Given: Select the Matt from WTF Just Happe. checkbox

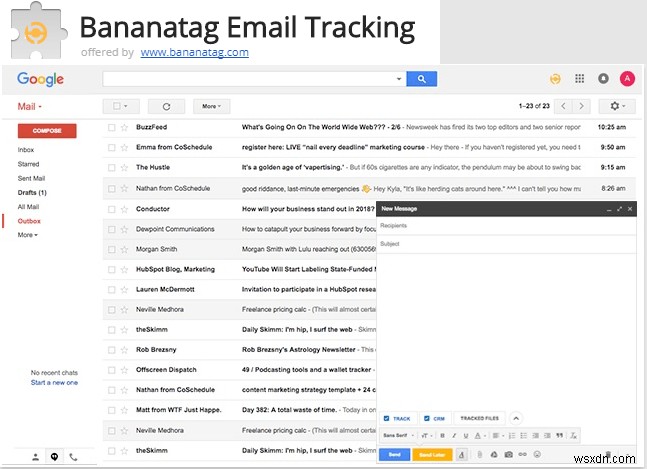Looking at the screenshot, I should (111, 410).
